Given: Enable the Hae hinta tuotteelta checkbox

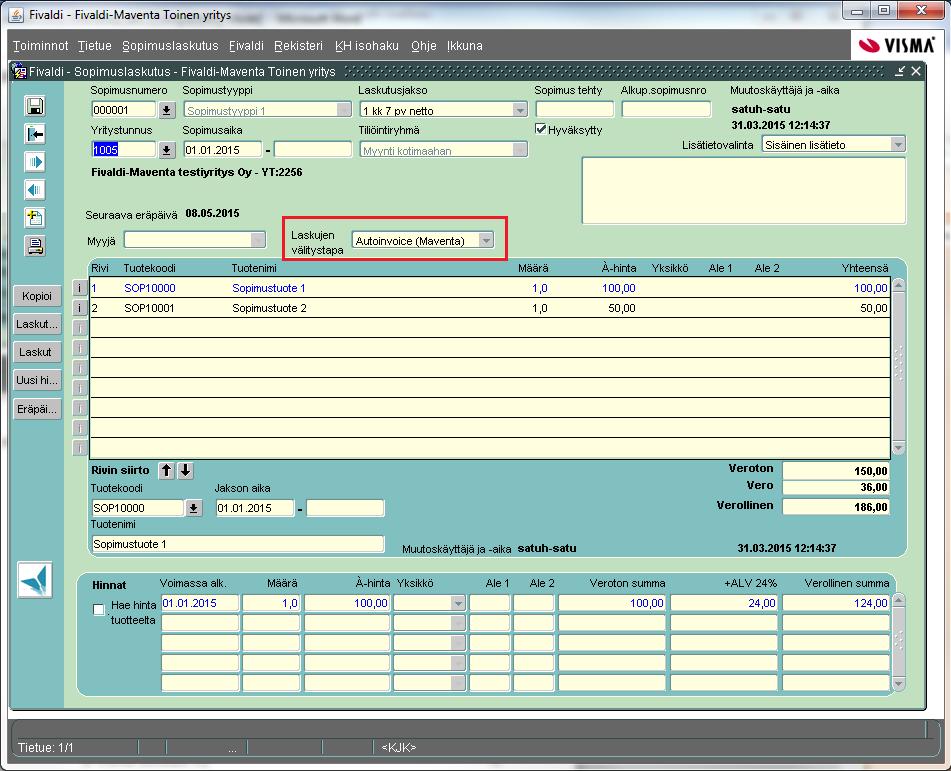Looking at the screenshot, I should pyautogui.click(x=99, y=609).
